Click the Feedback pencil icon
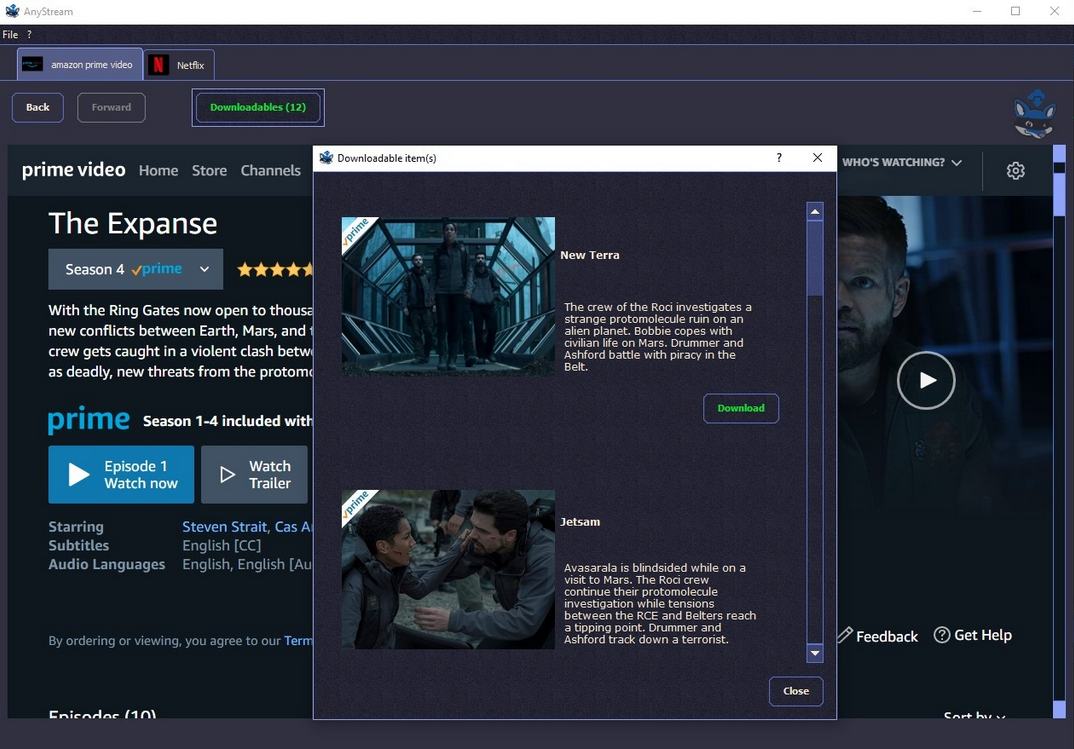This screenshot has height=749, width=1074. click(845, 635)
